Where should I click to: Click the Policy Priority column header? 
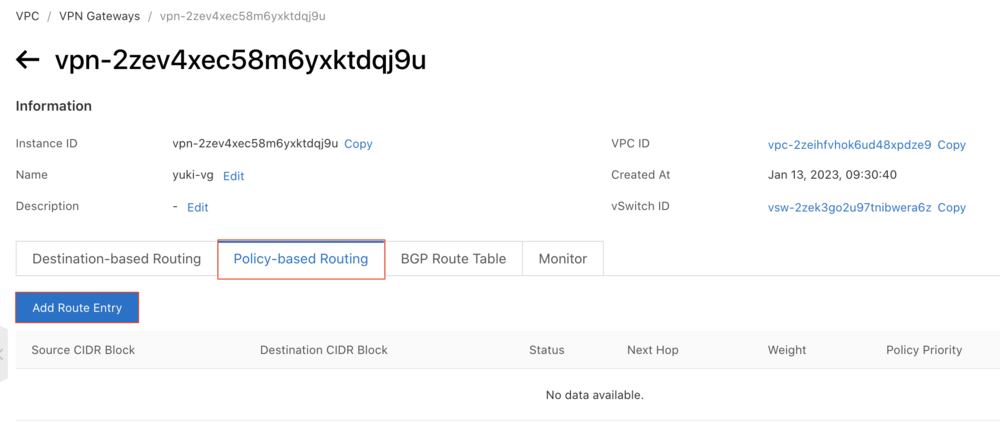tap(923, 350)
